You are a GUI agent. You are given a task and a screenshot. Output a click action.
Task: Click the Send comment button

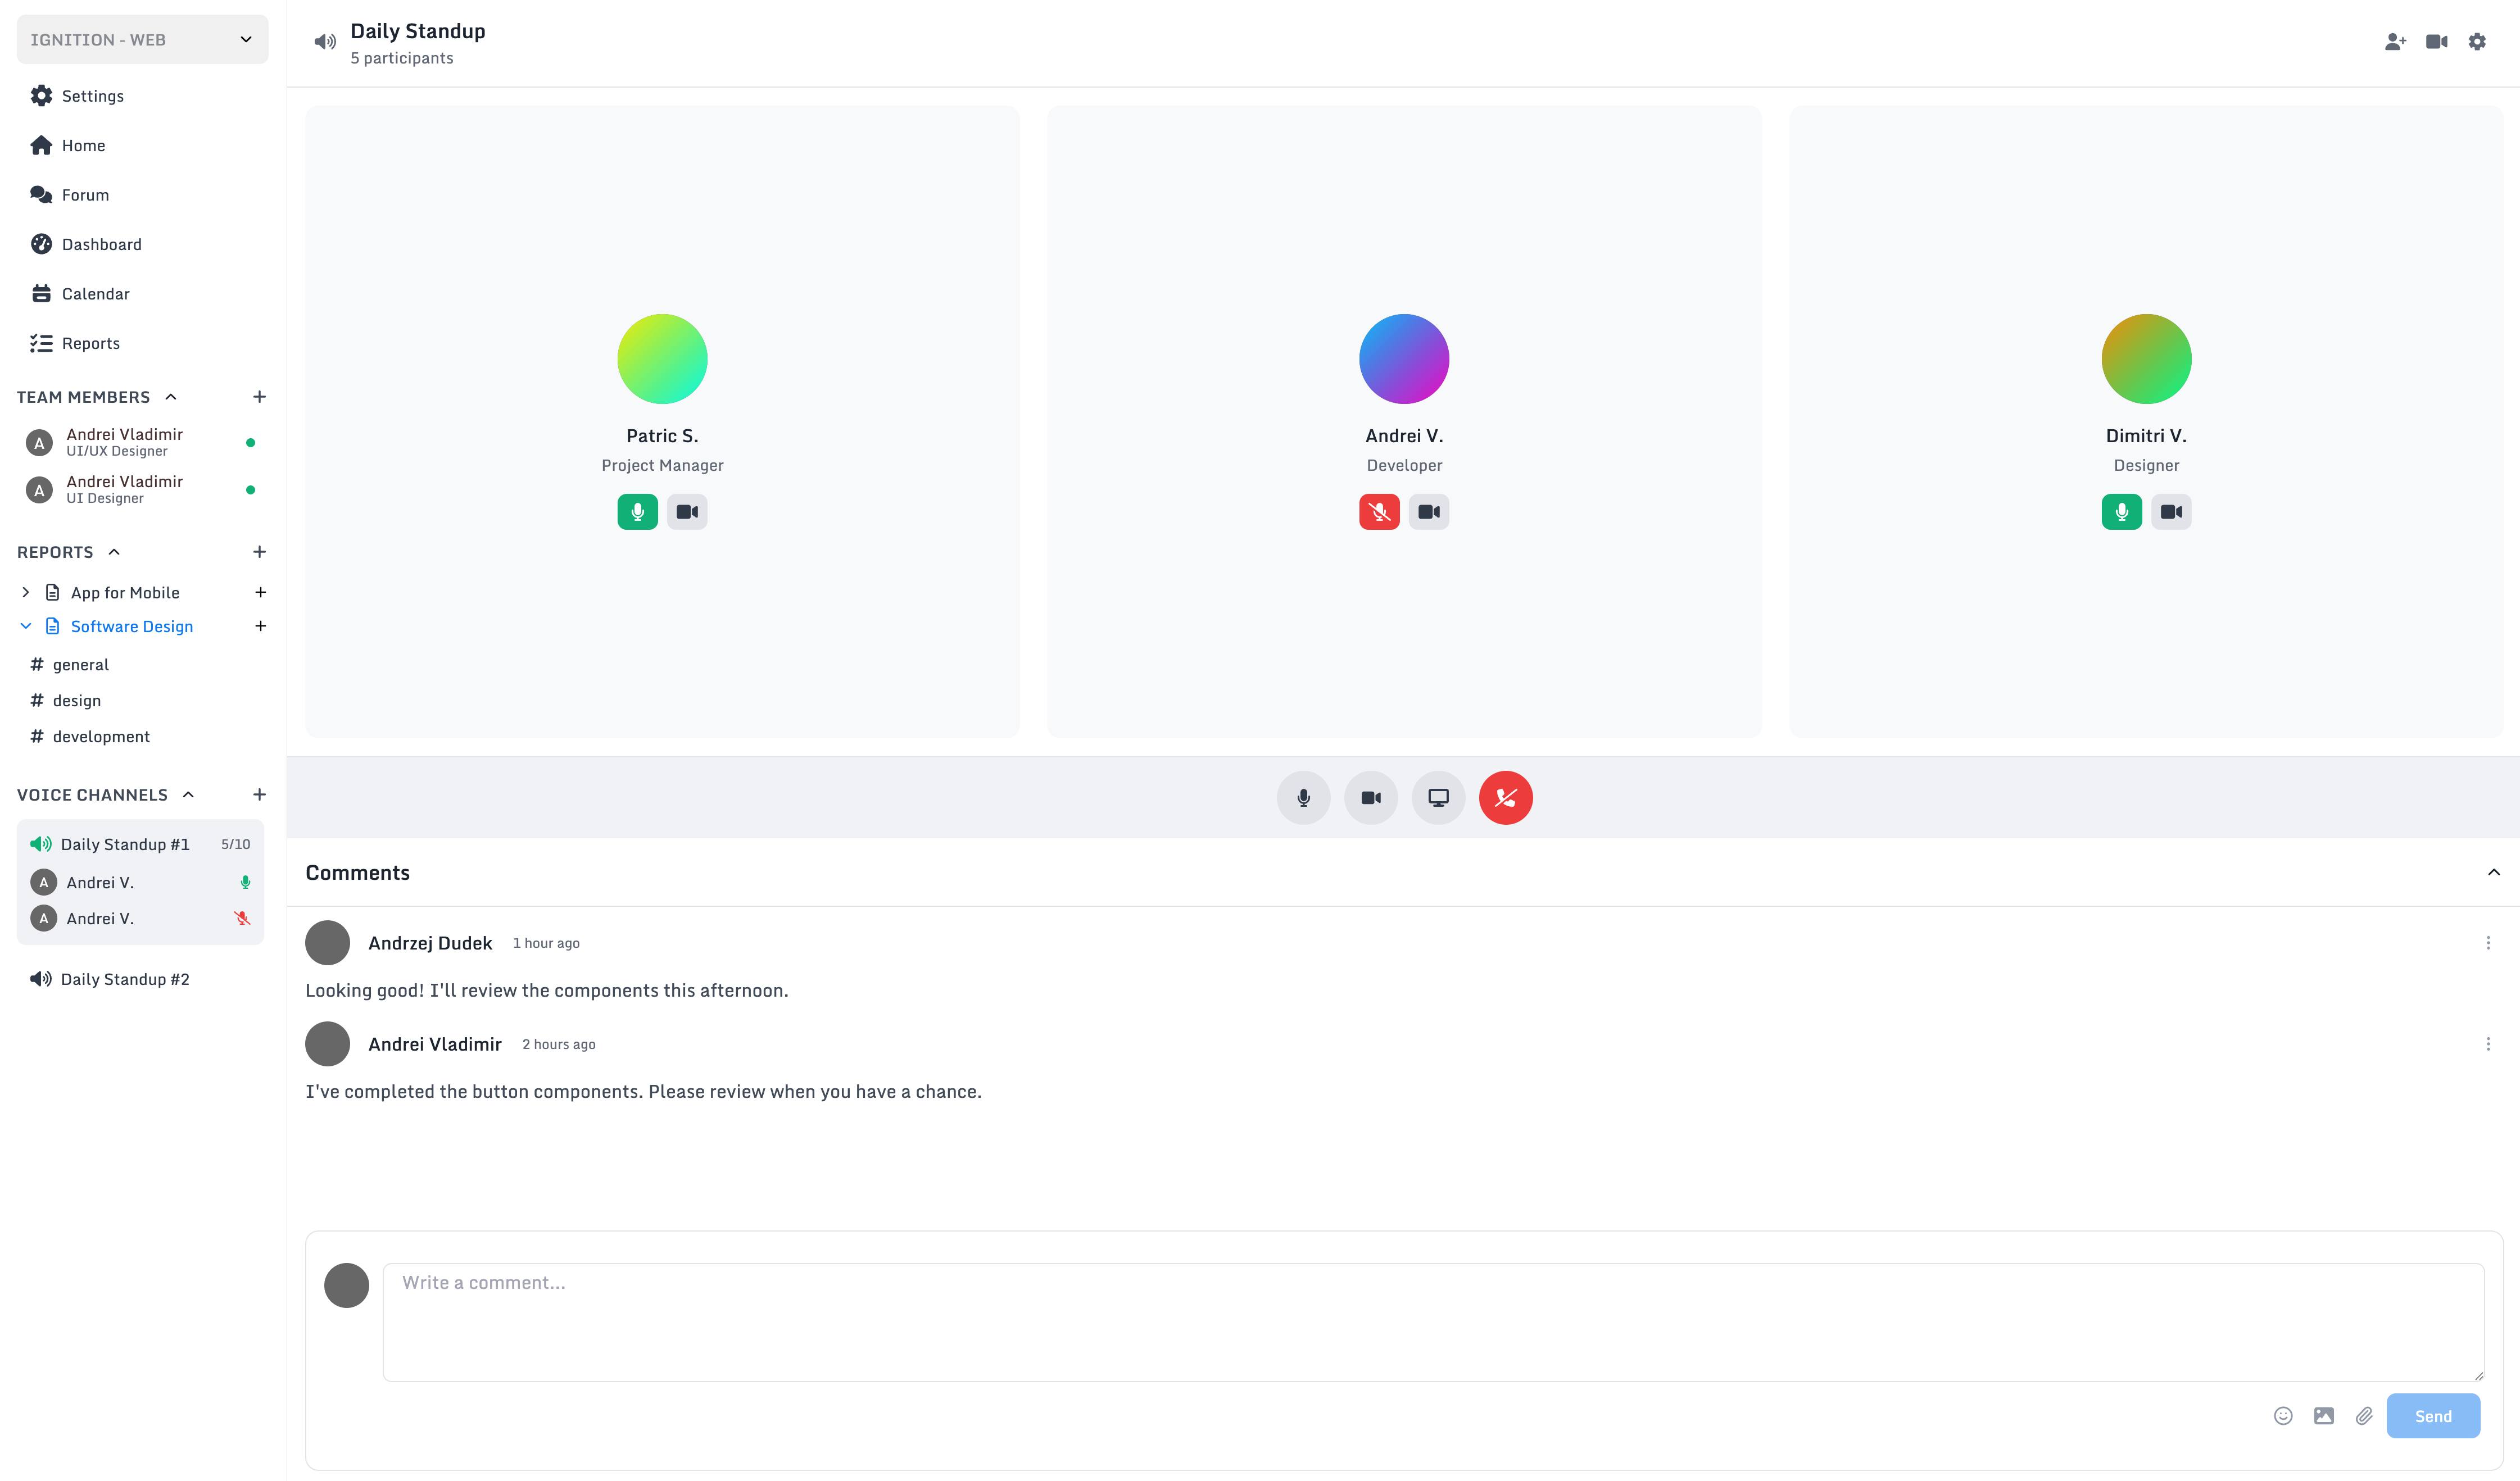2432,1416
